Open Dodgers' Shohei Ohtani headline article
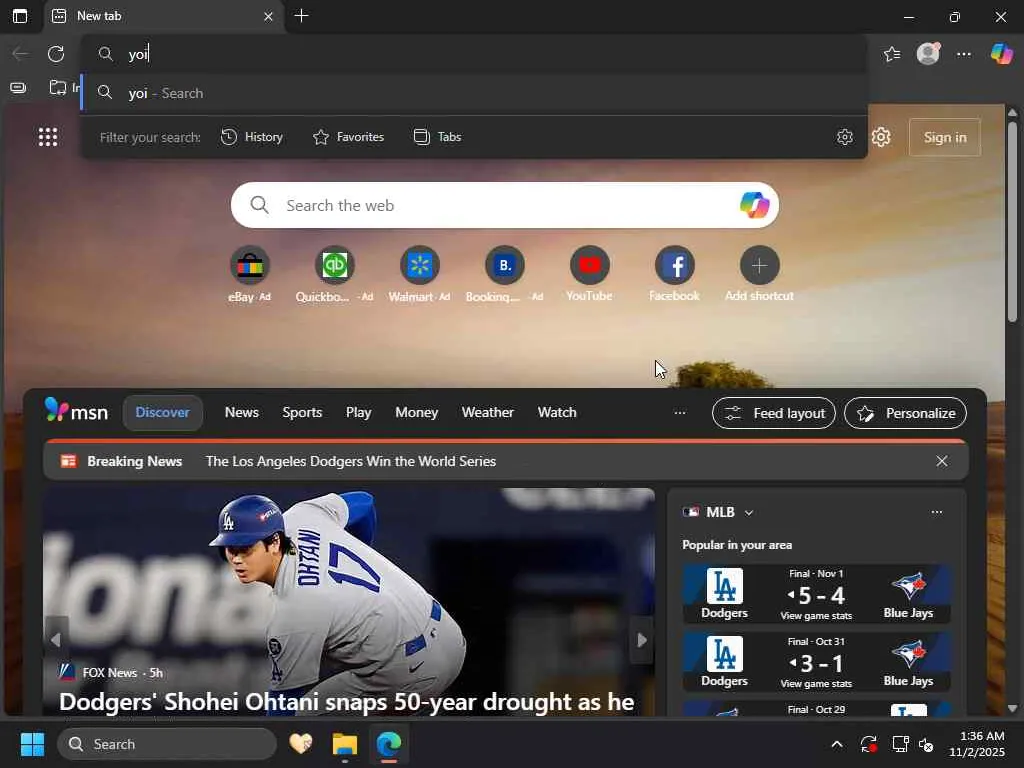Screen dimensions: 1024x768 click(x=347, y=702)
